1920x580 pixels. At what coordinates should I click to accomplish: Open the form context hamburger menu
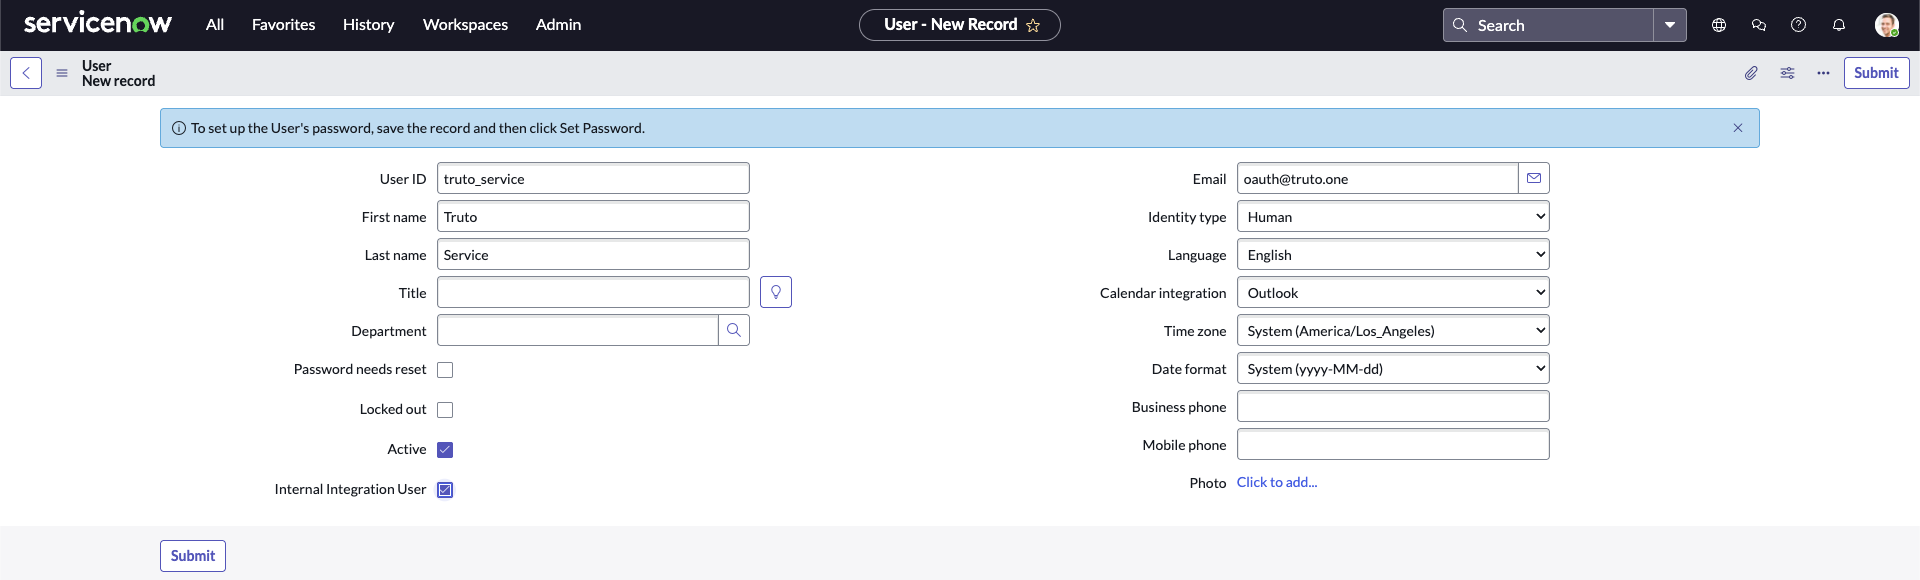point(62,73)
